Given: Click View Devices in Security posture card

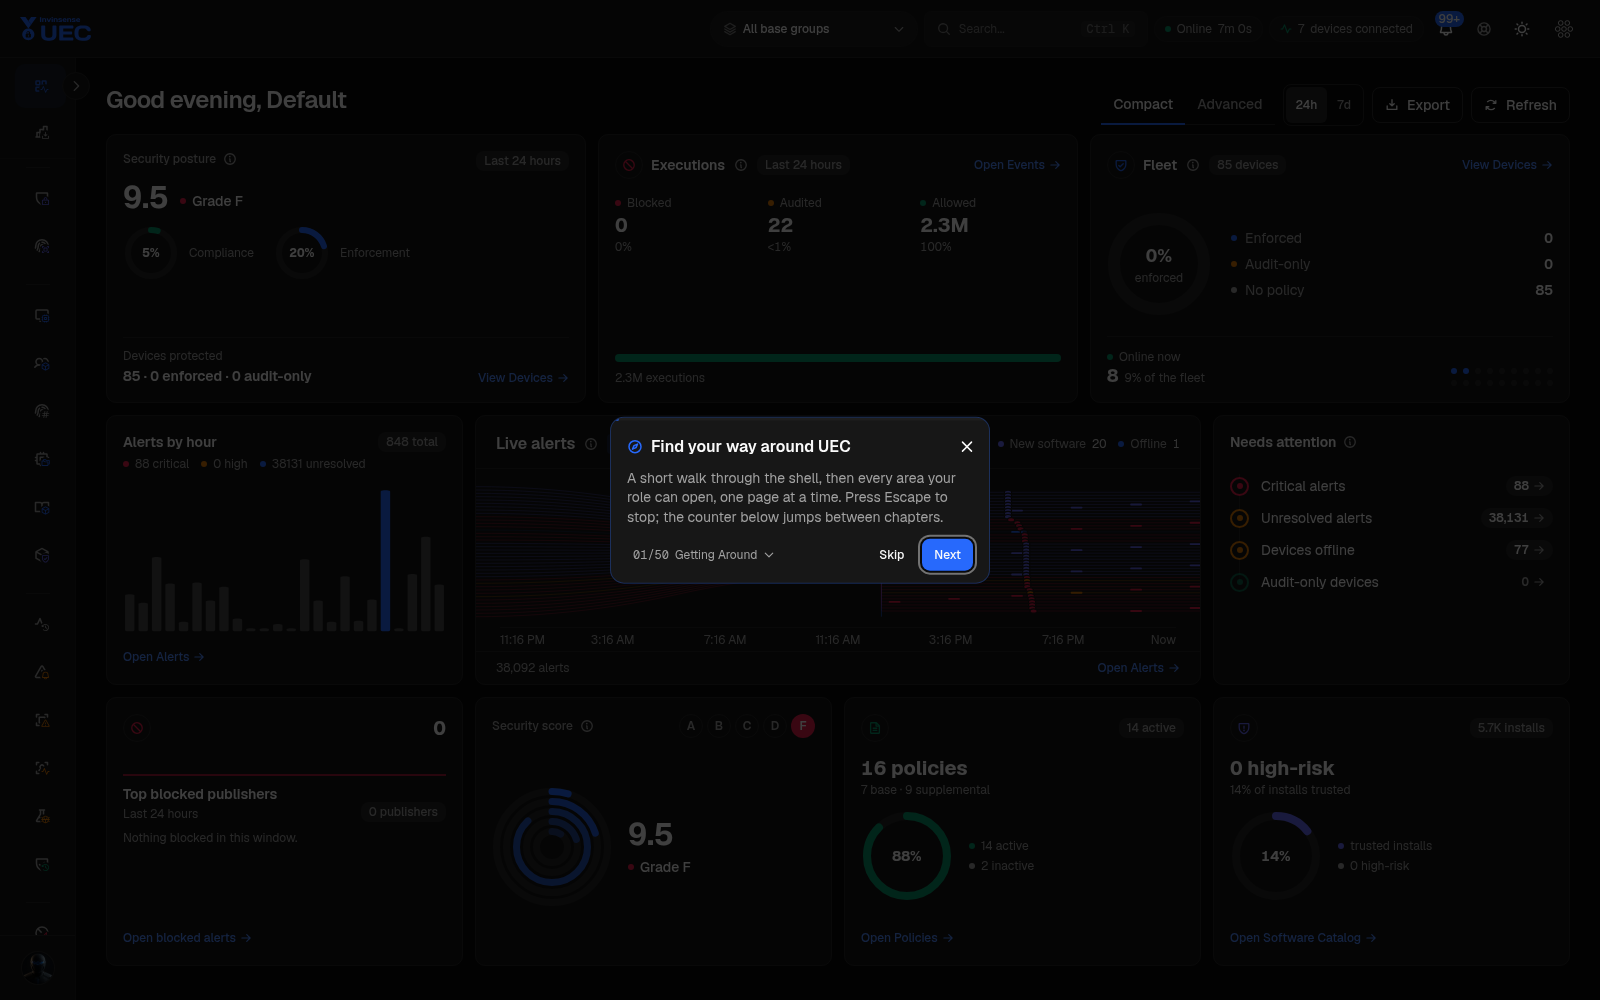Looking at the screenshot, I should (x=523, y=378).
